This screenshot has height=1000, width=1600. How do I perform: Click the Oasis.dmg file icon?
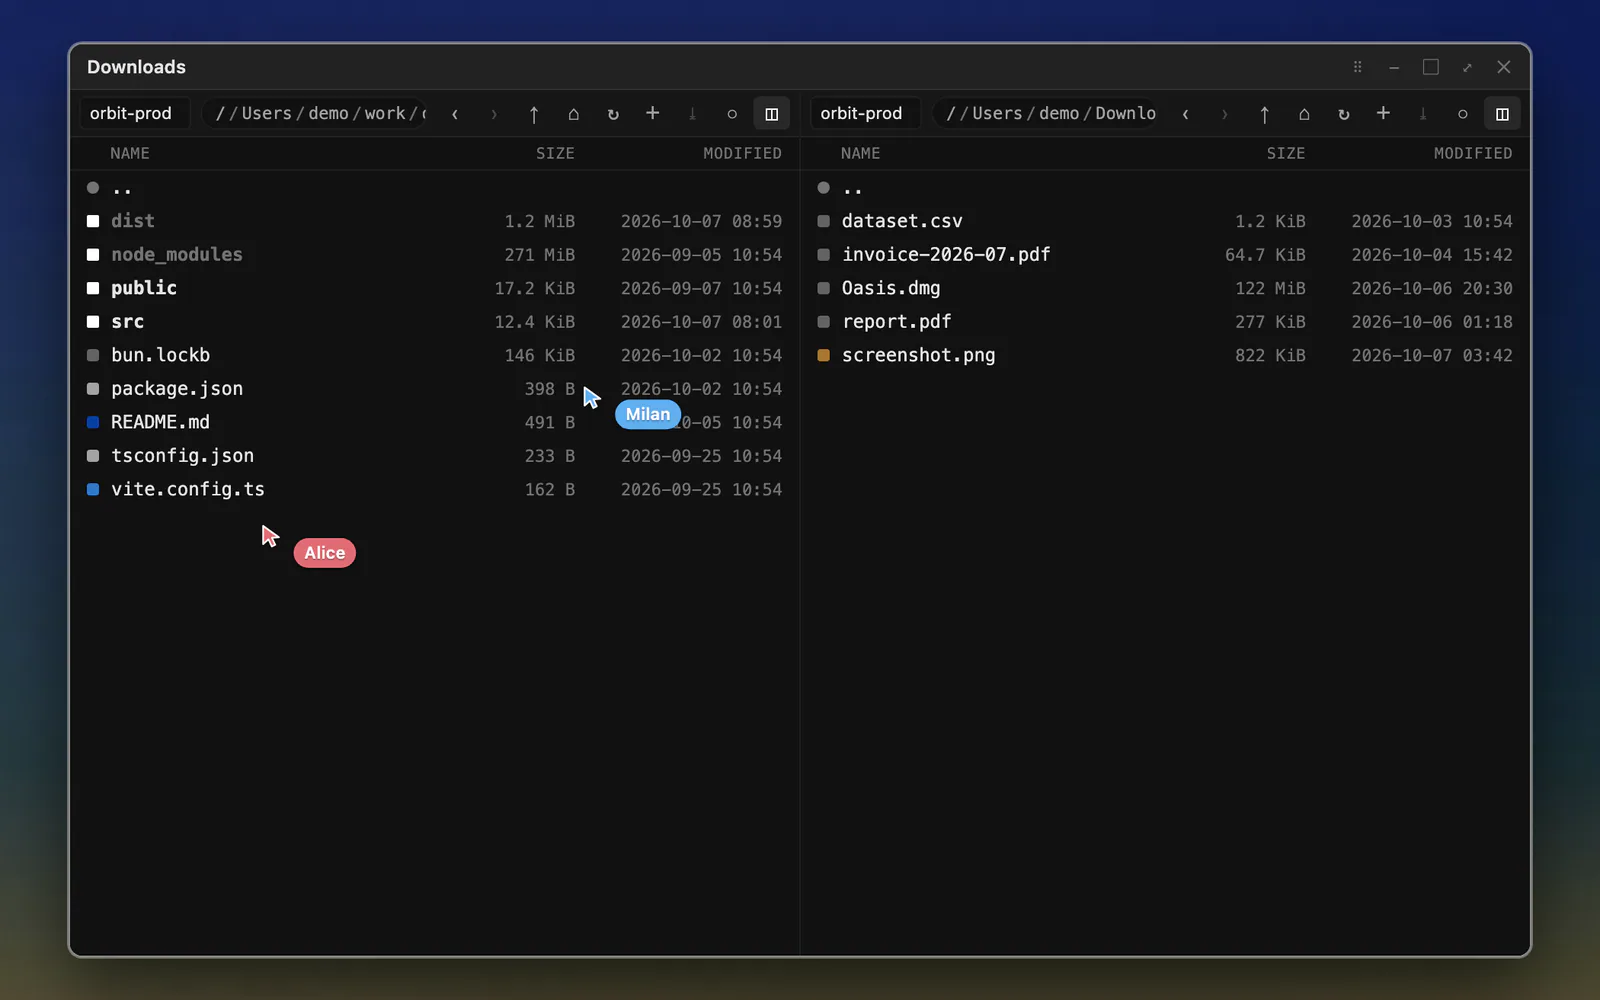(x=824, y=288)
